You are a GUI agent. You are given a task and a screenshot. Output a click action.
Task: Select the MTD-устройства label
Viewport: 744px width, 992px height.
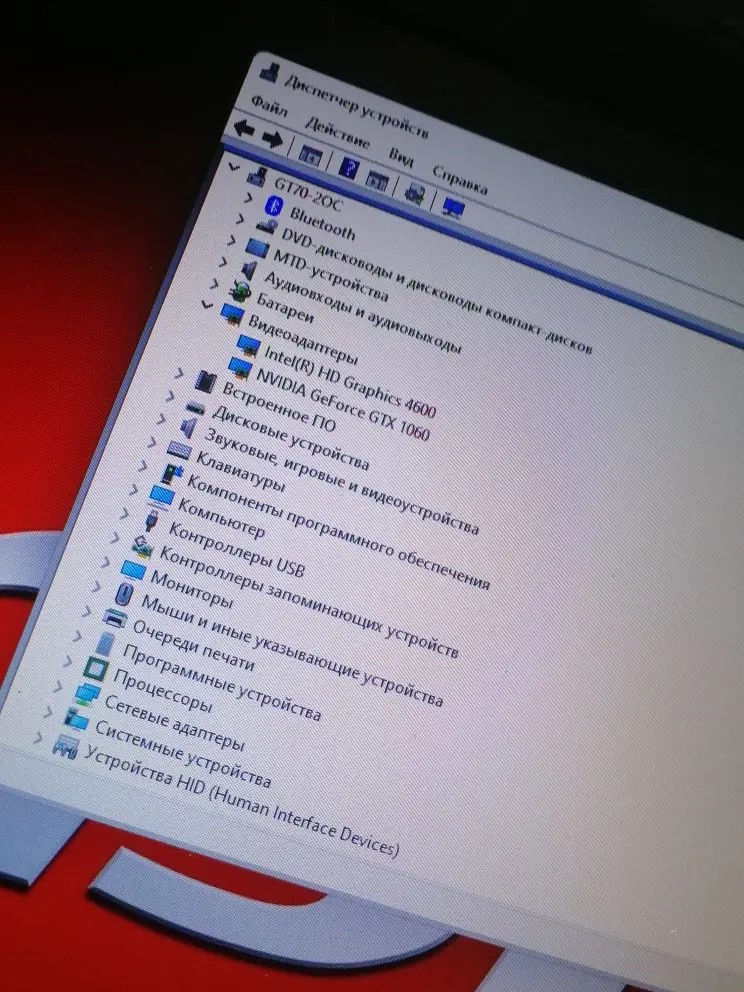pyautogui.click(x=330, y=275)
